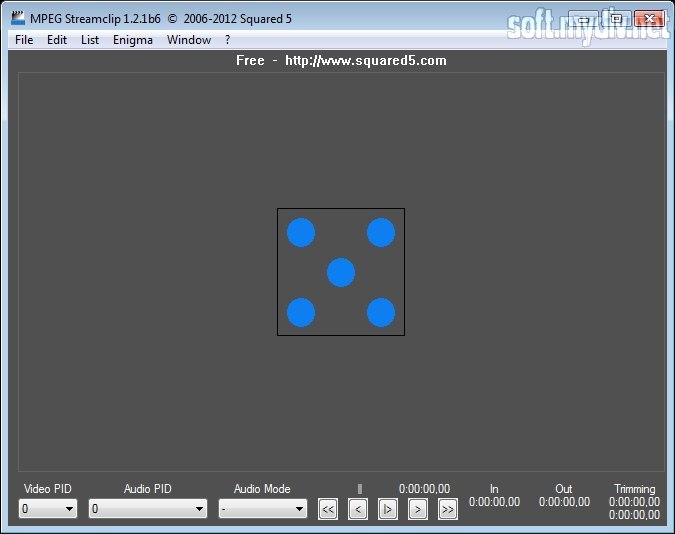Click the fast forward >> button
The width and height of the screenshot is (675, 534).
tap(448, 509)
